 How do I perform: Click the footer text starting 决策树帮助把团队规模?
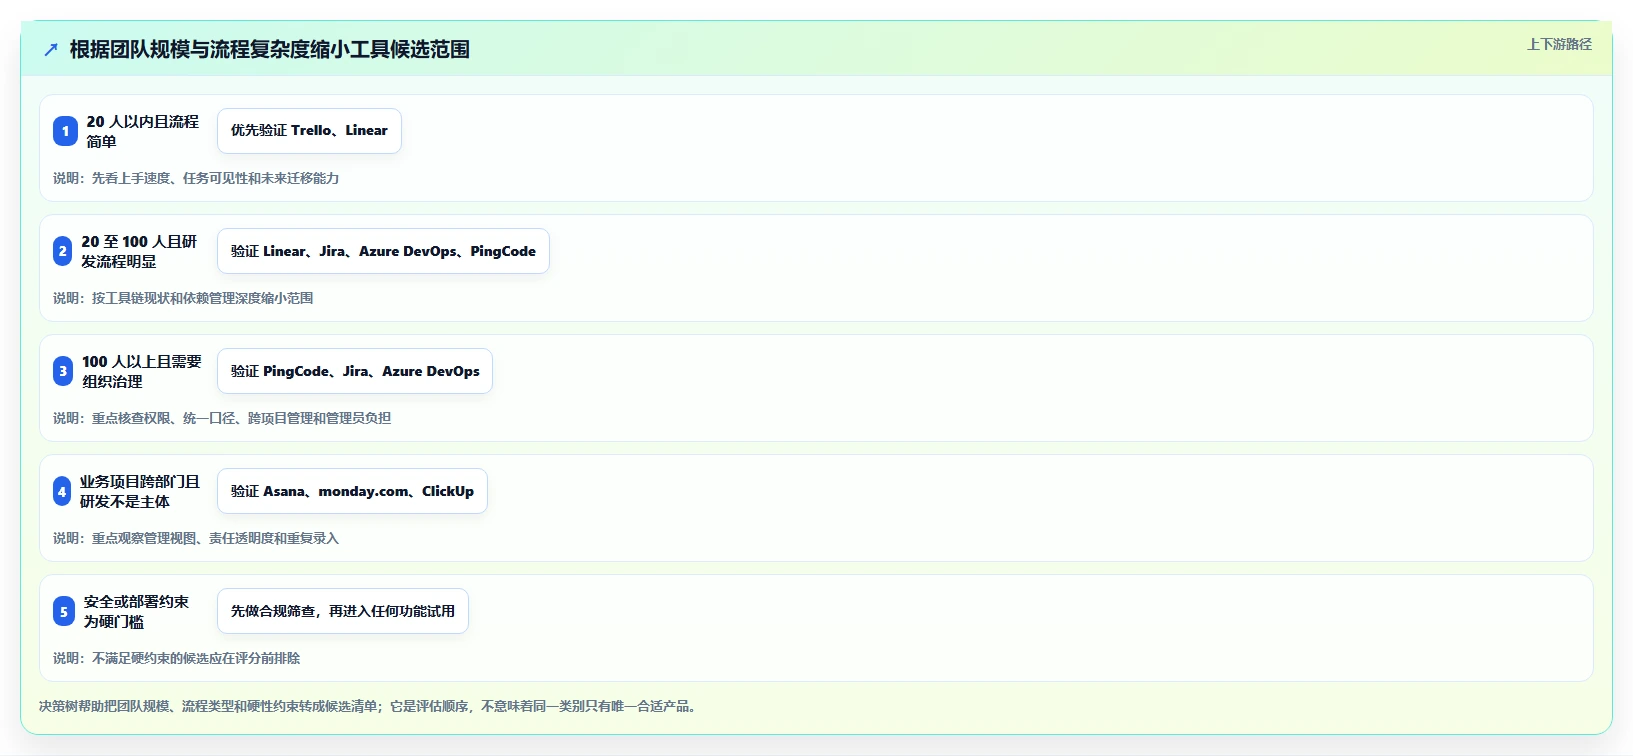tap(368, 706)
